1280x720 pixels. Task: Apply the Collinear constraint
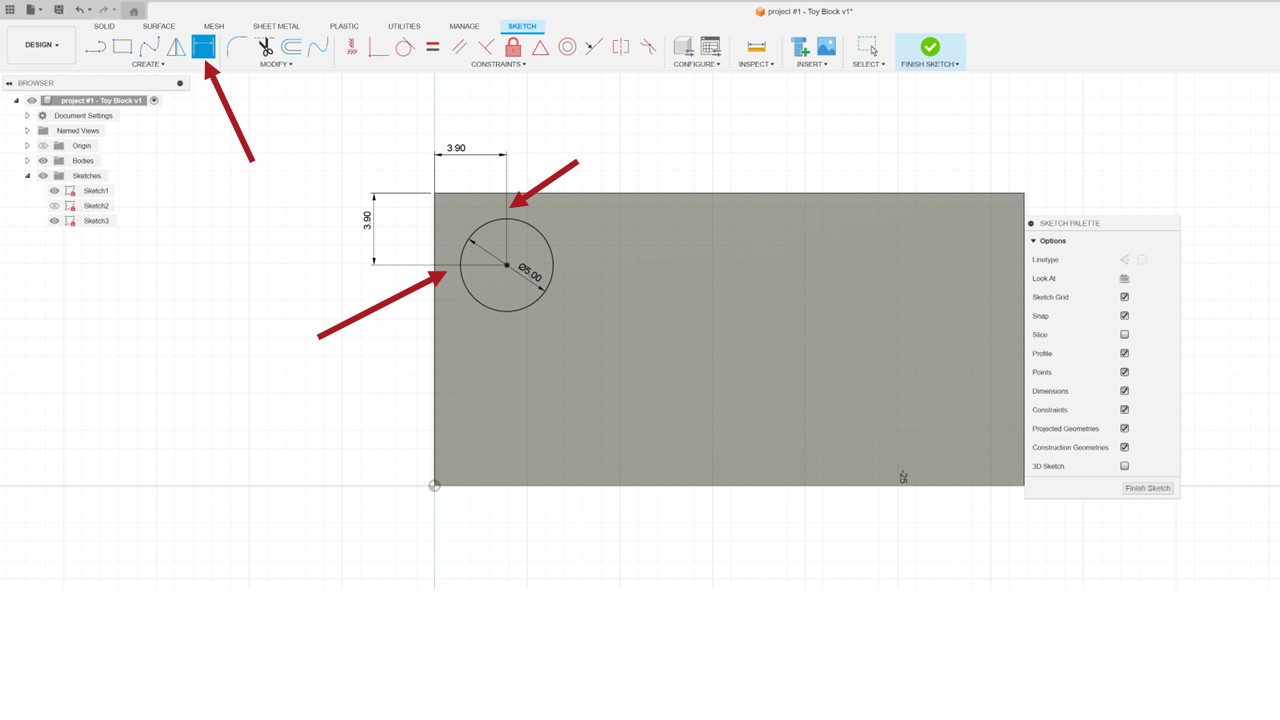594,46
